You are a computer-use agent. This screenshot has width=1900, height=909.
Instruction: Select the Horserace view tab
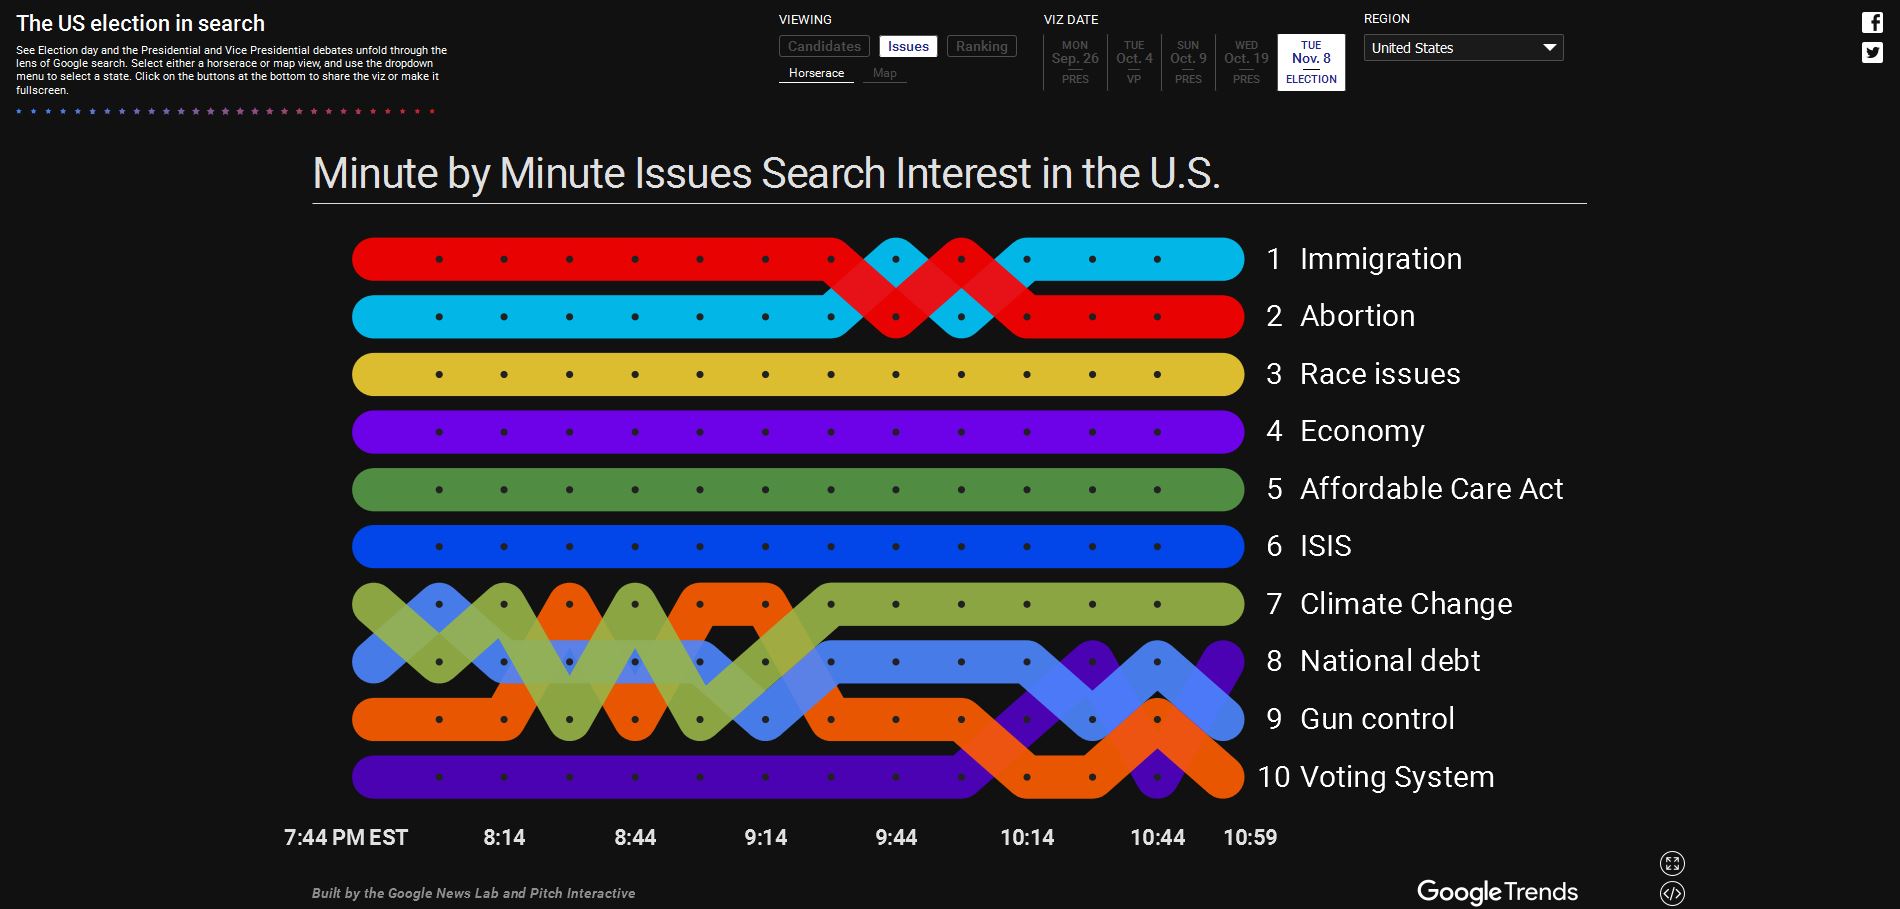click(x=816, y=73)
